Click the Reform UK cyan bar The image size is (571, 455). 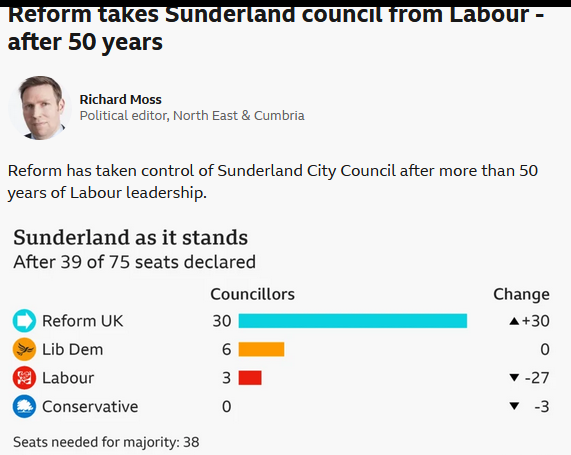click(353, 321)
